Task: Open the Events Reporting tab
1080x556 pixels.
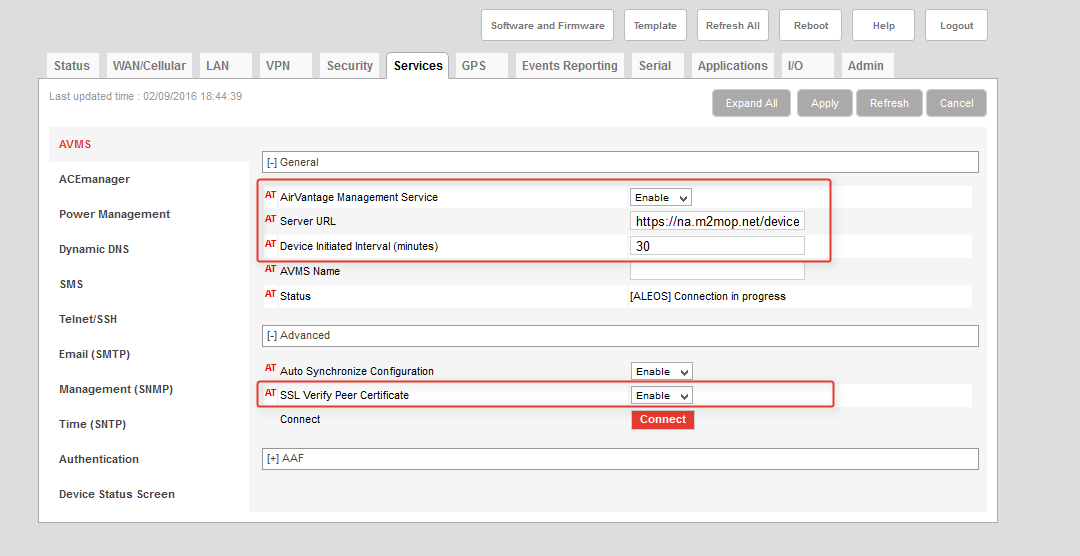Action: coord(569,66)
